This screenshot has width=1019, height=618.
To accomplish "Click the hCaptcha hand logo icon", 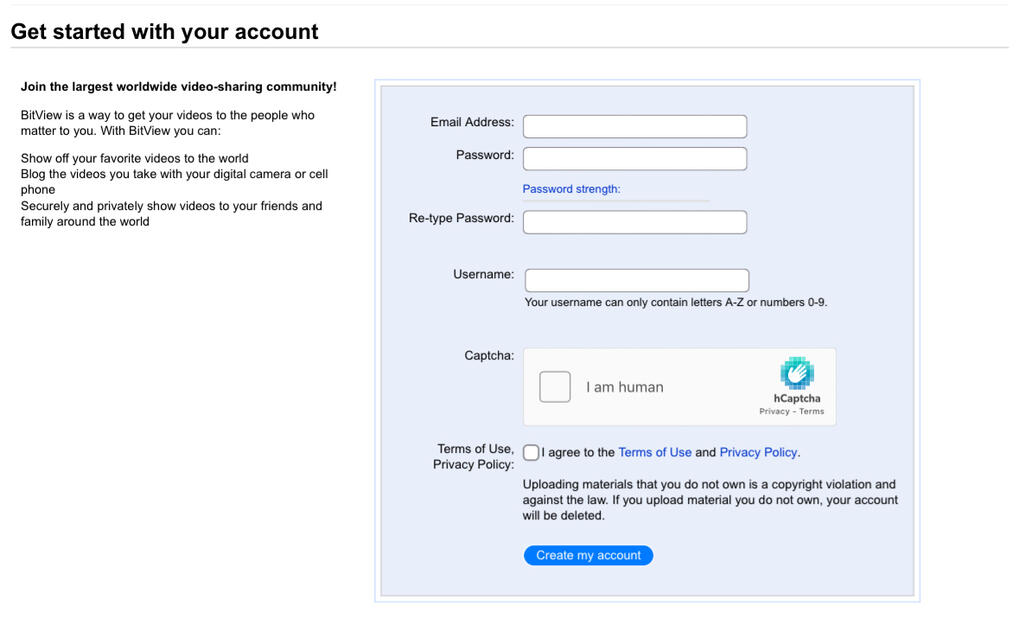I will [797, 372].
